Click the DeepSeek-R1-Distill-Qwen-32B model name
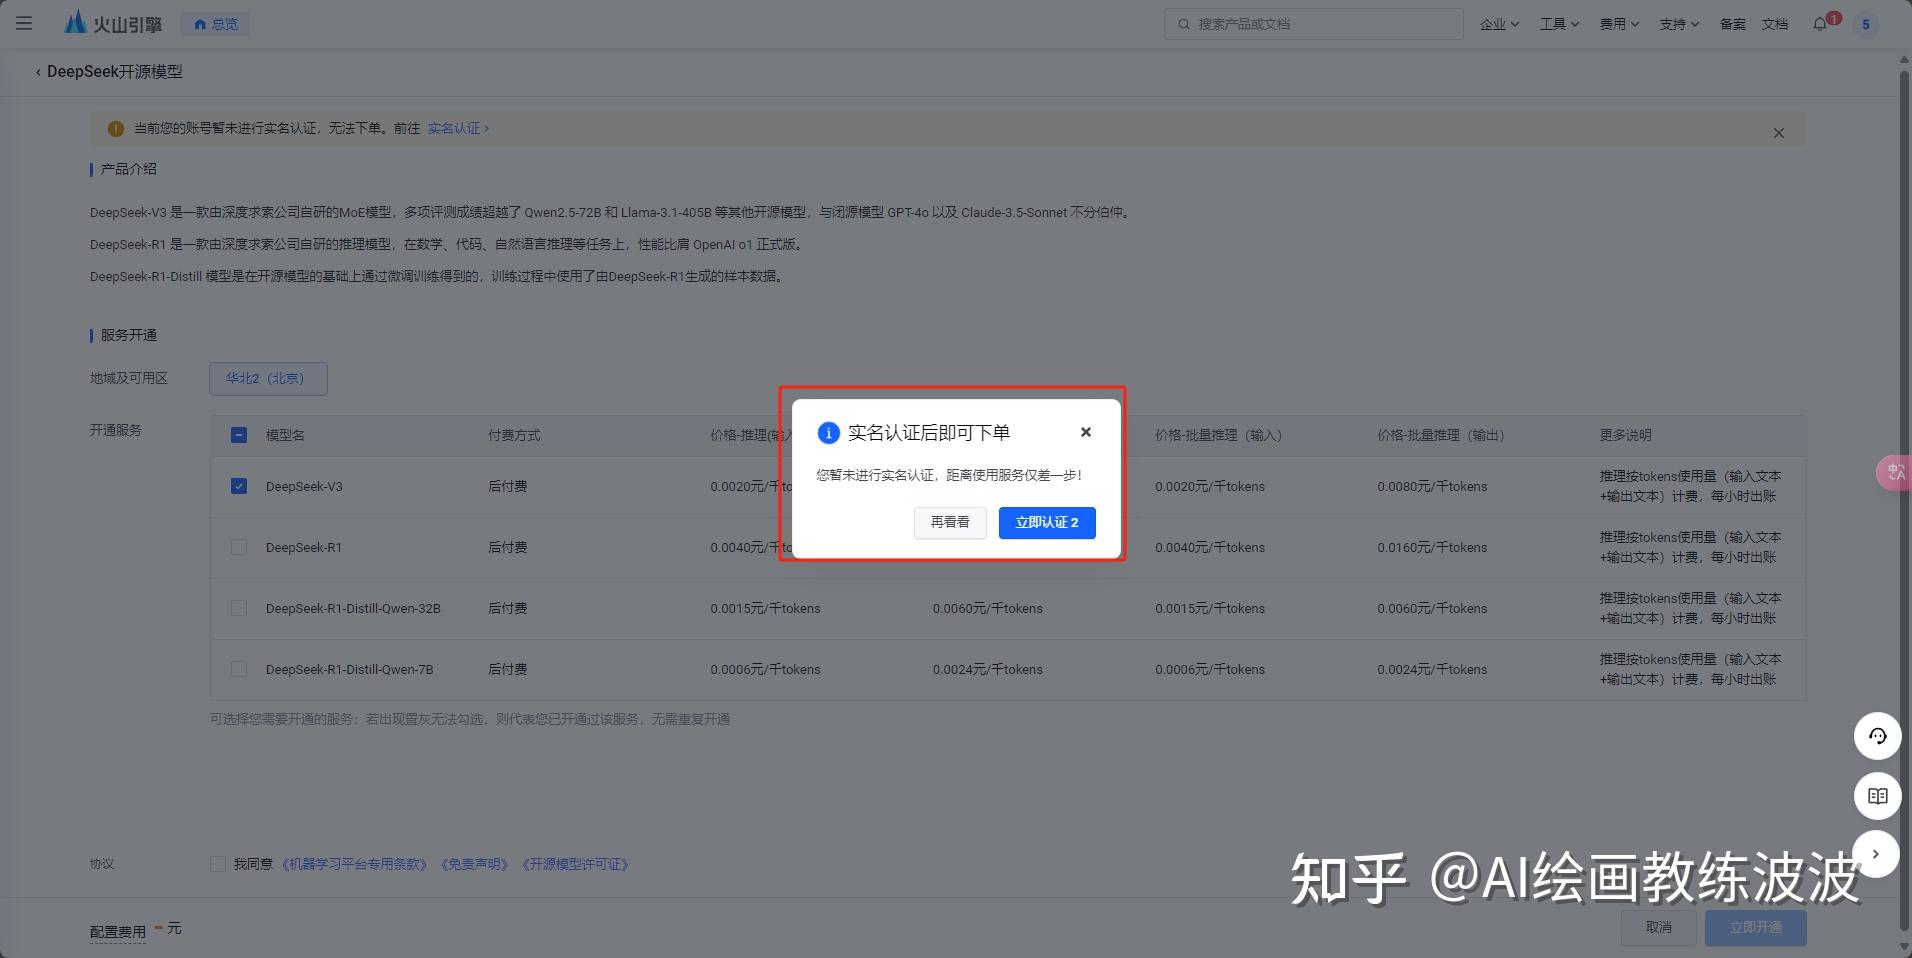 (353, 608)
